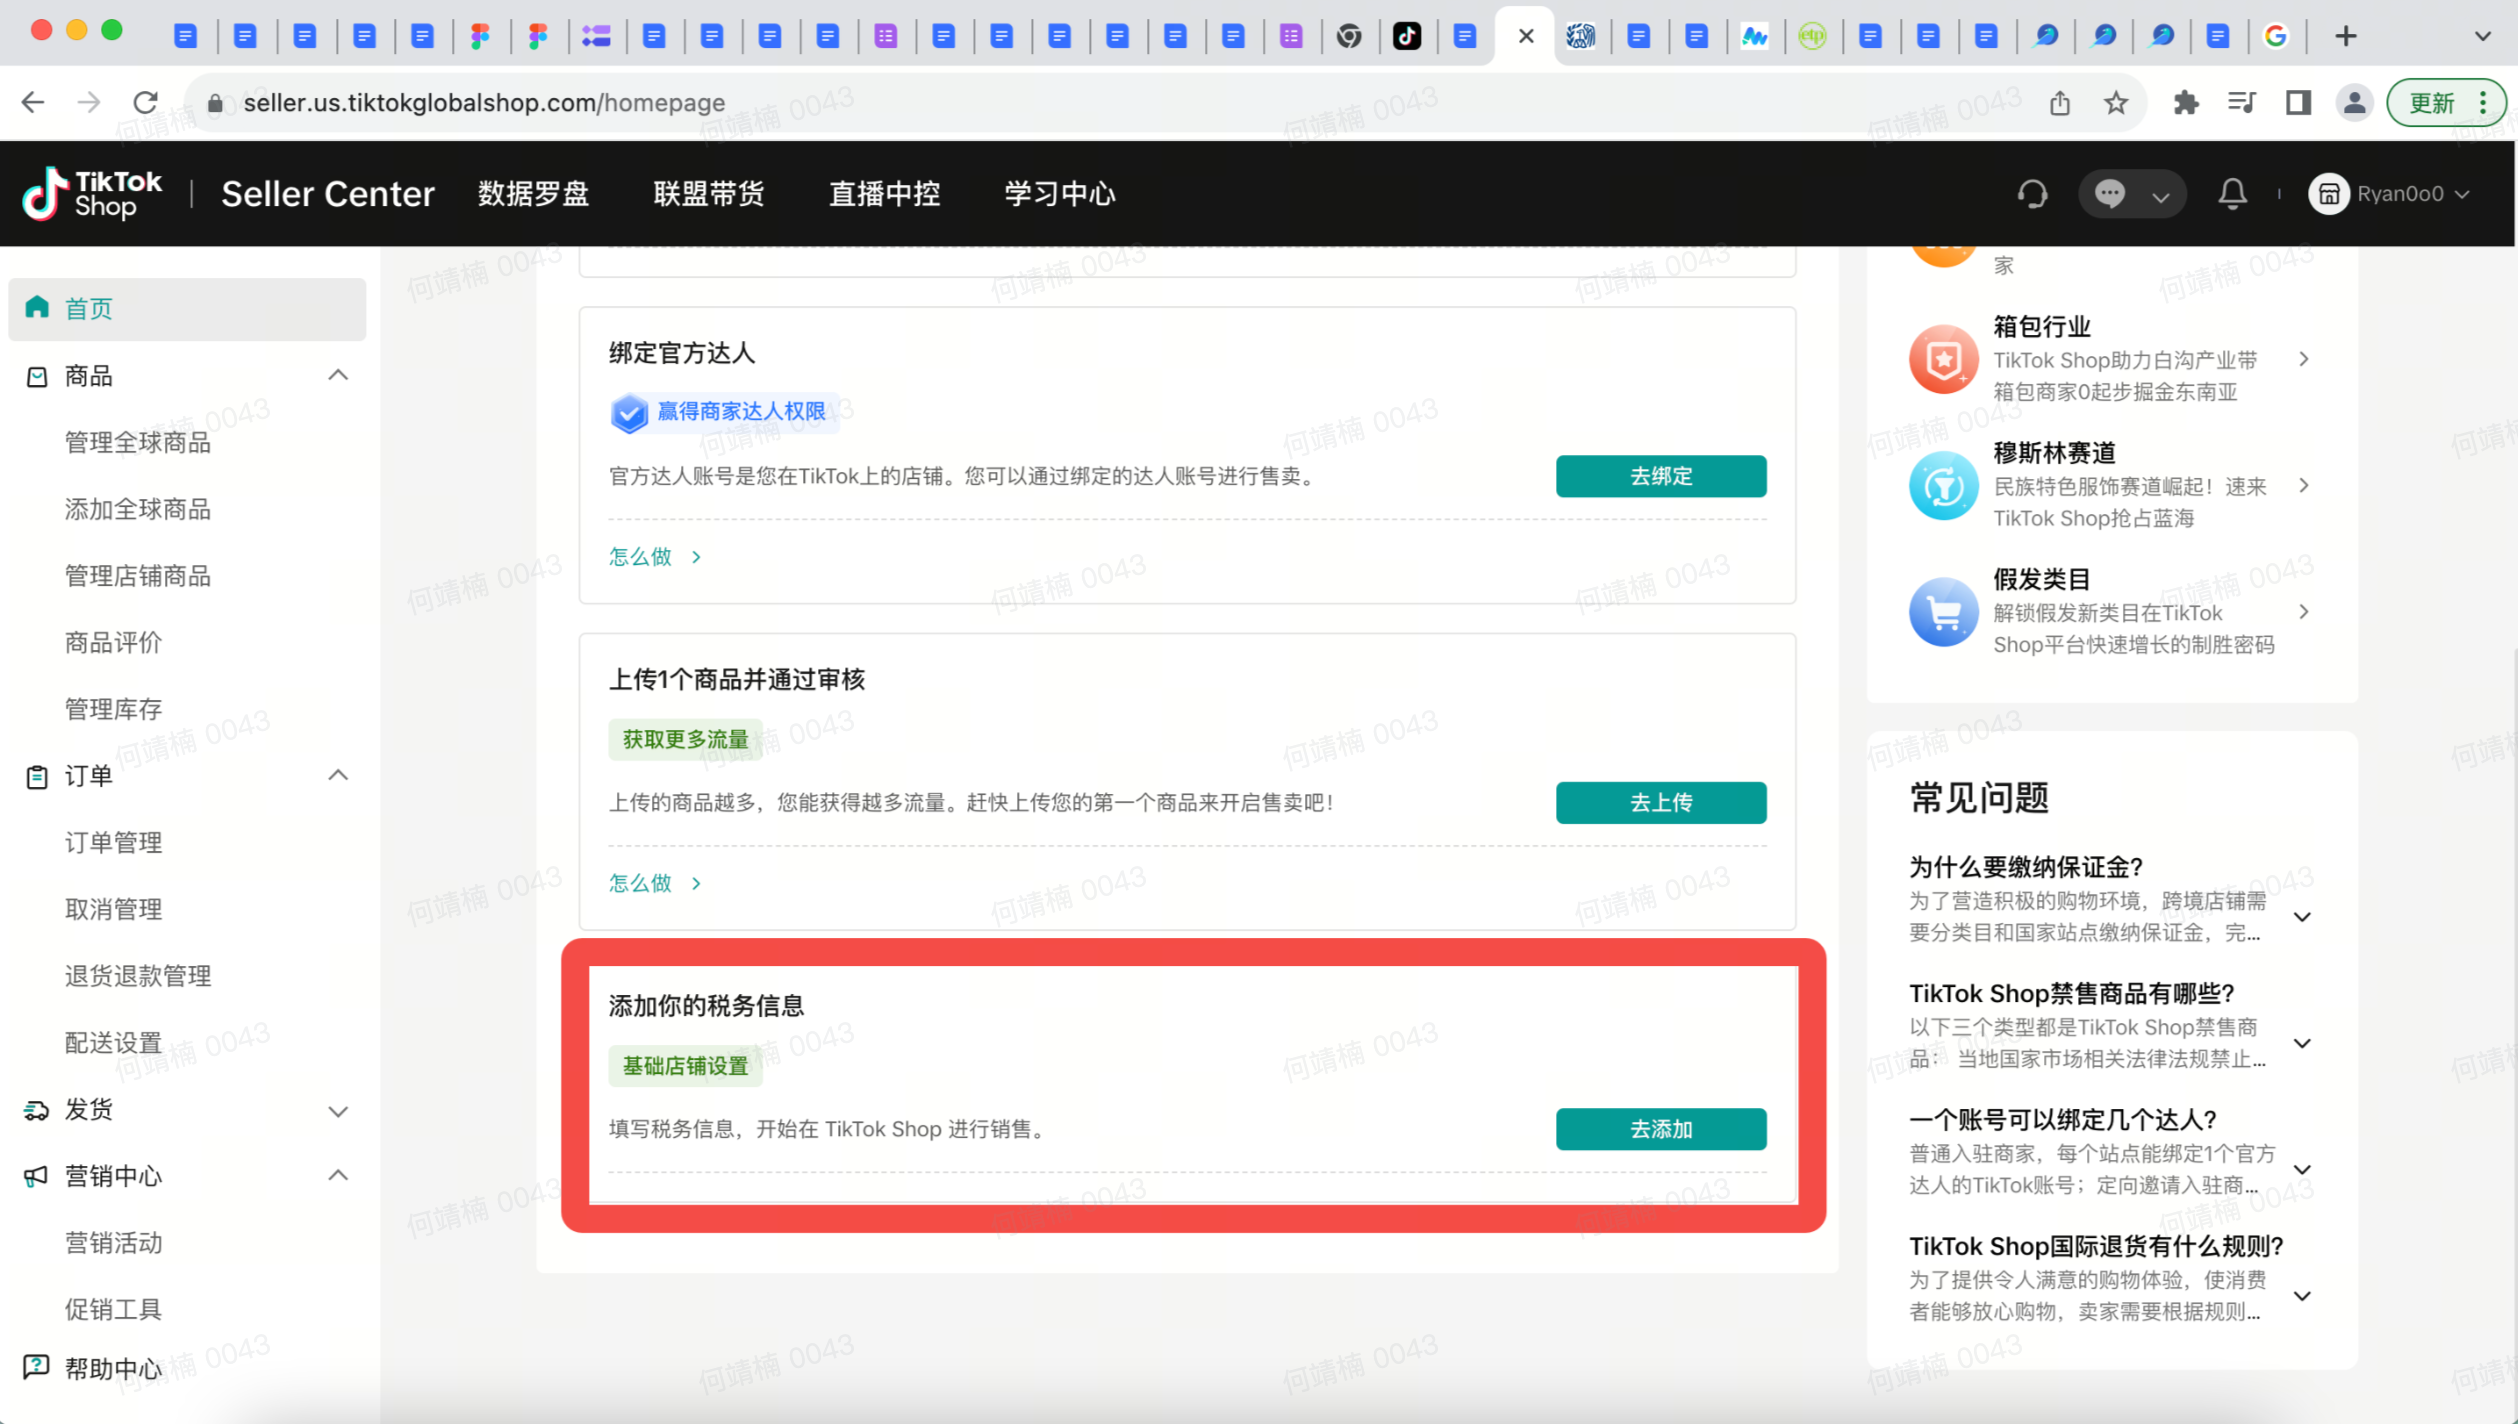Click the 营销中心 megaphone icon
The height and width of the screenshot is (1424, 2518).
(37, 1176)
